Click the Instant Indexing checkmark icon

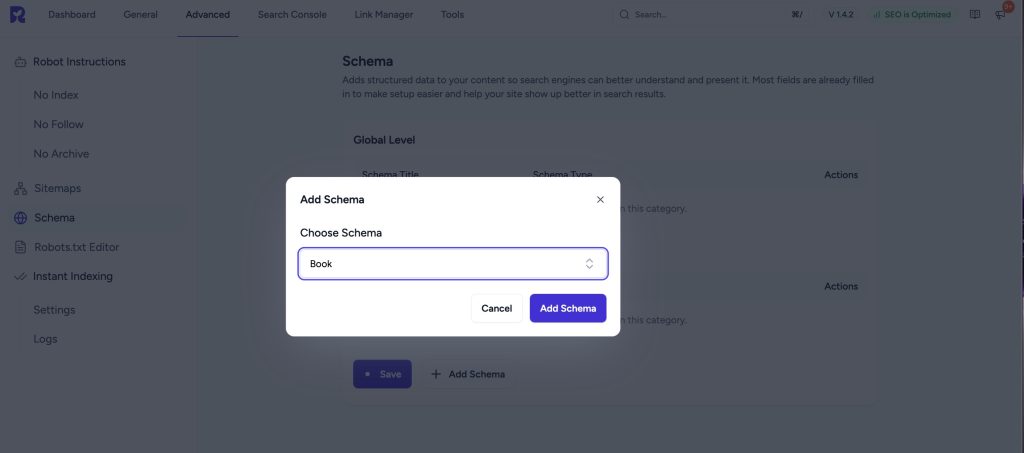(x=20, y=277)
